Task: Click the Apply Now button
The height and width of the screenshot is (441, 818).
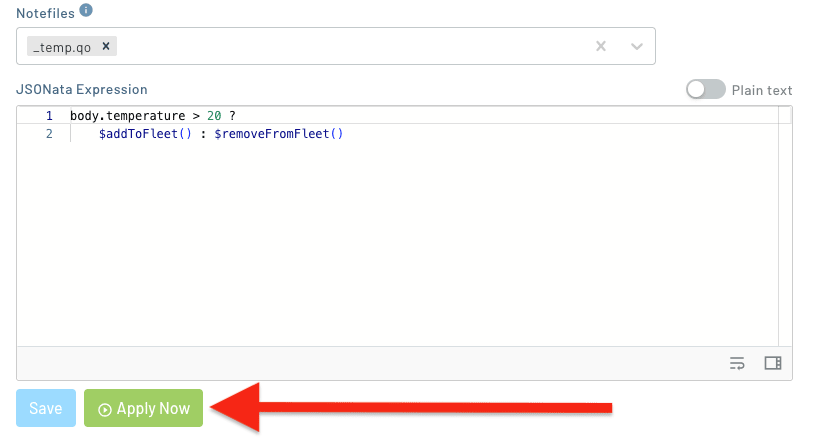Action: [x=143, y=408]
